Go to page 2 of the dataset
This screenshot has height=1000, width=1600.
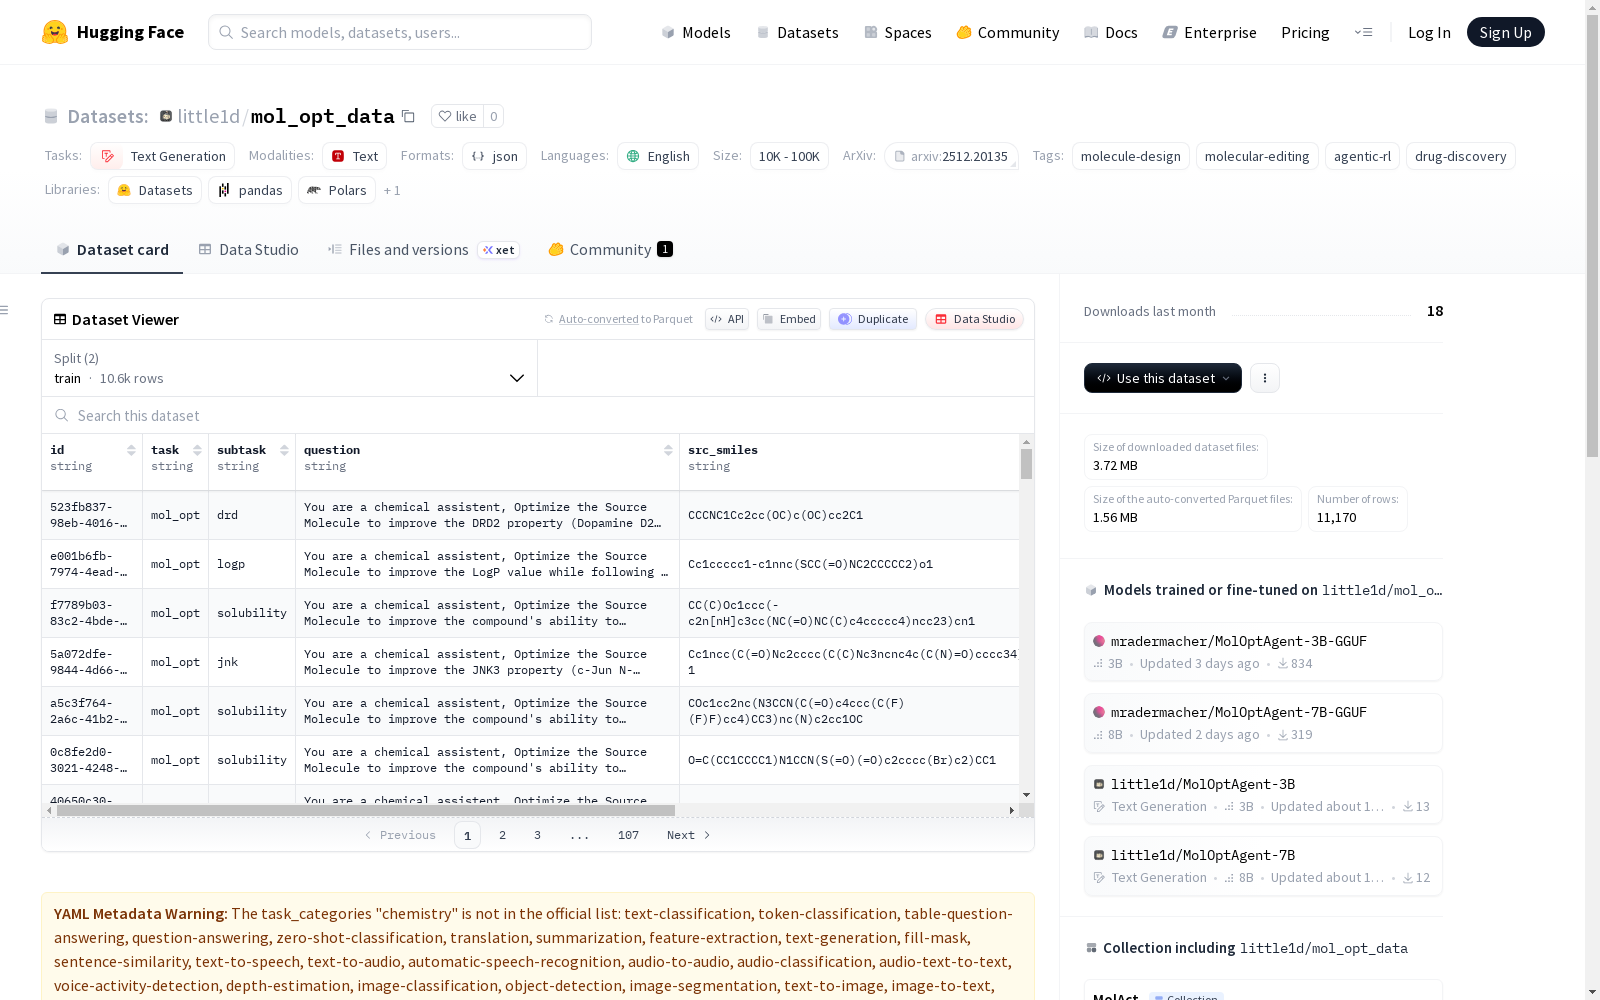point(502,835)
